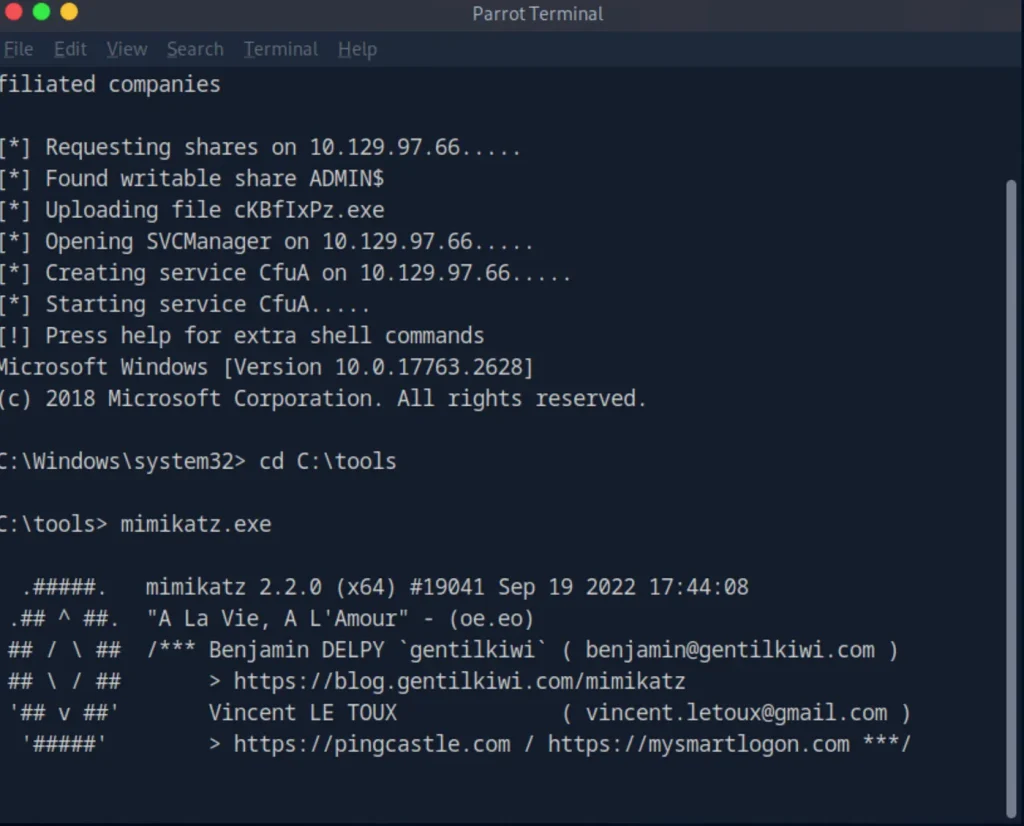1024x826 pixels.
Task: Open the Terminal menu
Action: tap(281, 49)
